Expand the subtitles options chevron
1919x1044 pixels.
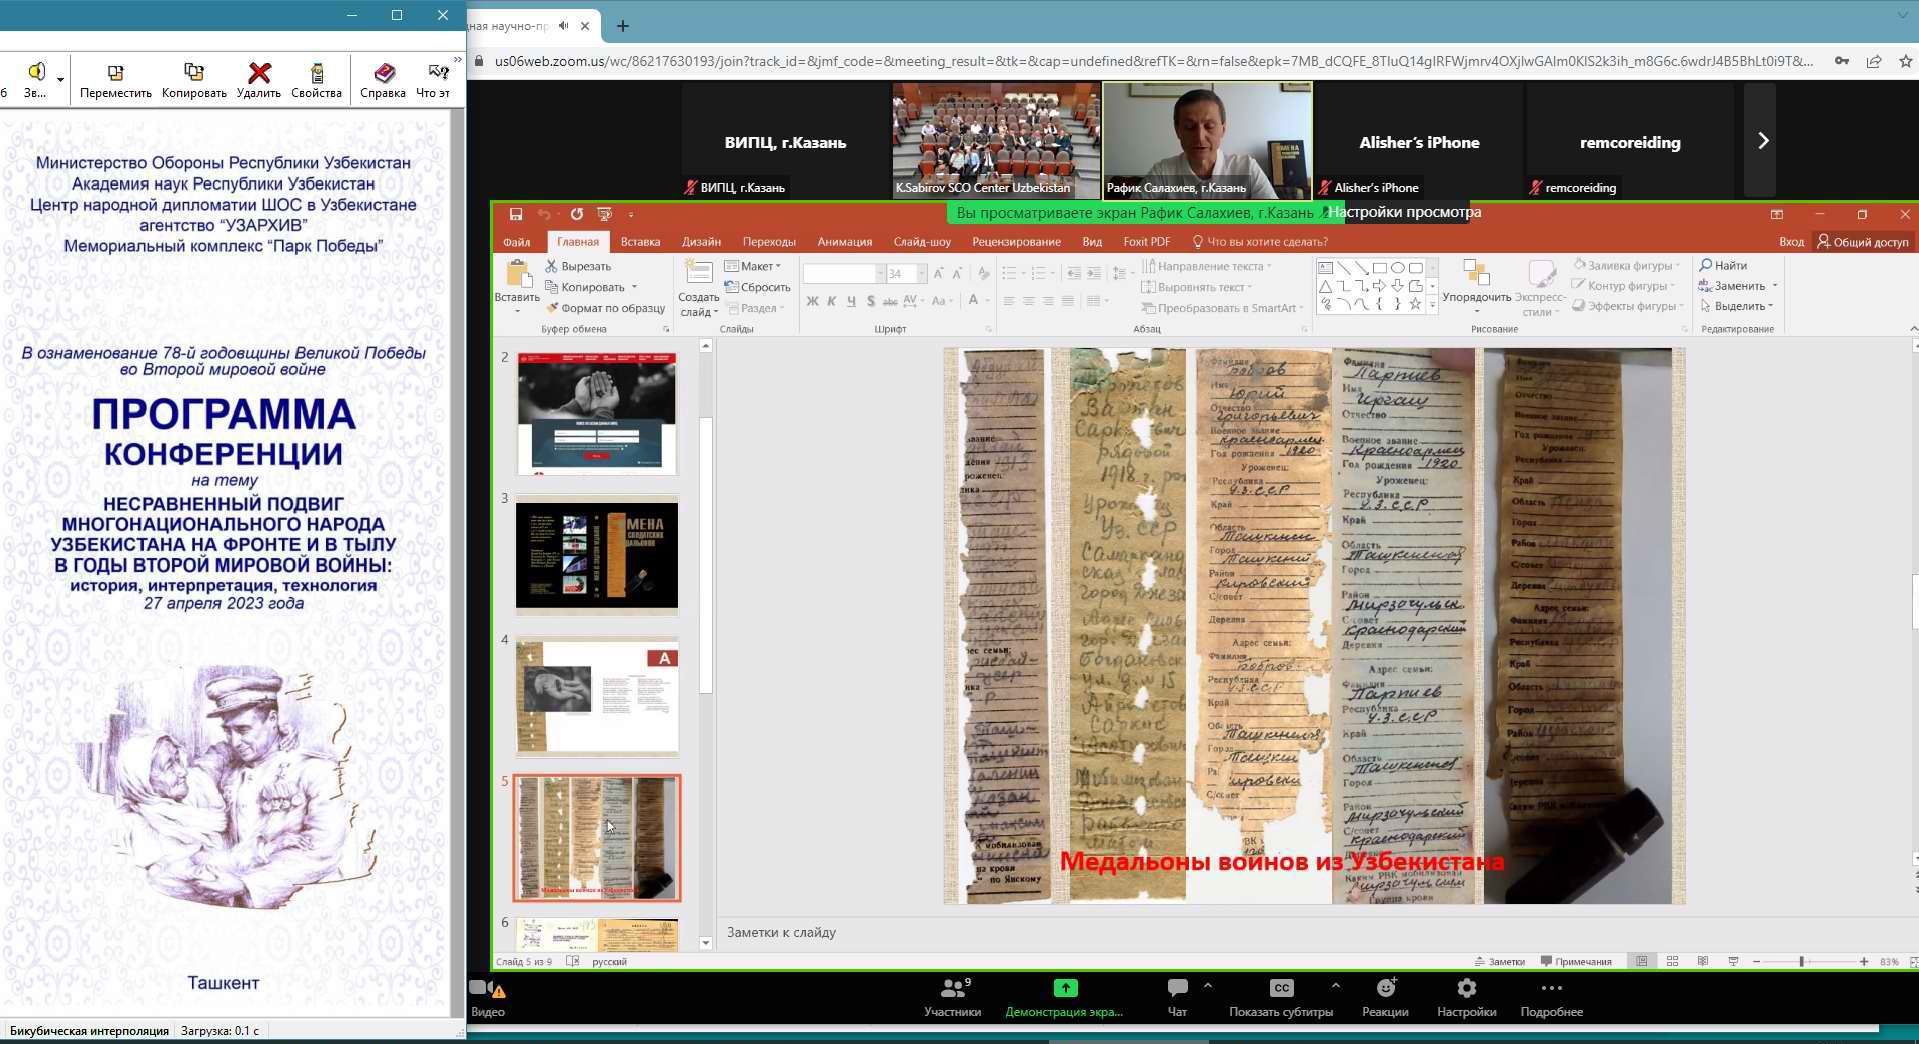(1336, 986)
